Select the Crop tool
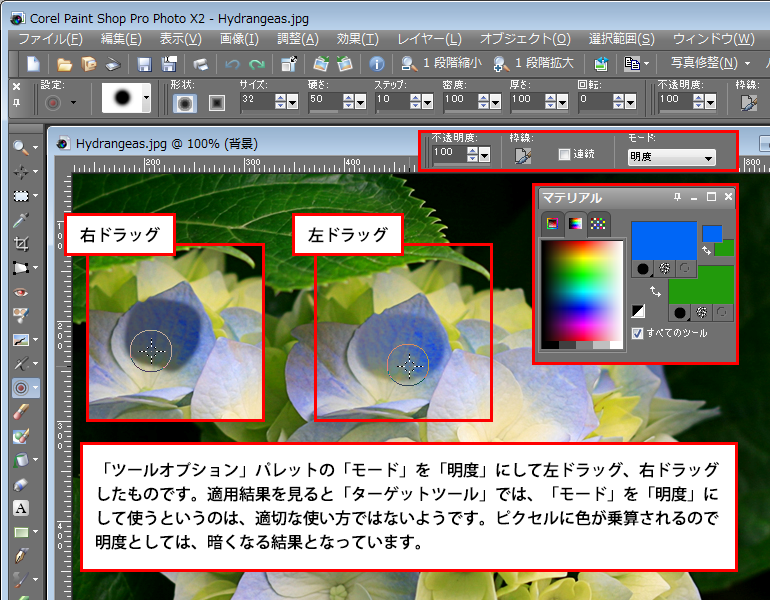The width and height of the screenshot is (770, 600). pyautogui.click(x=21, y=244)
